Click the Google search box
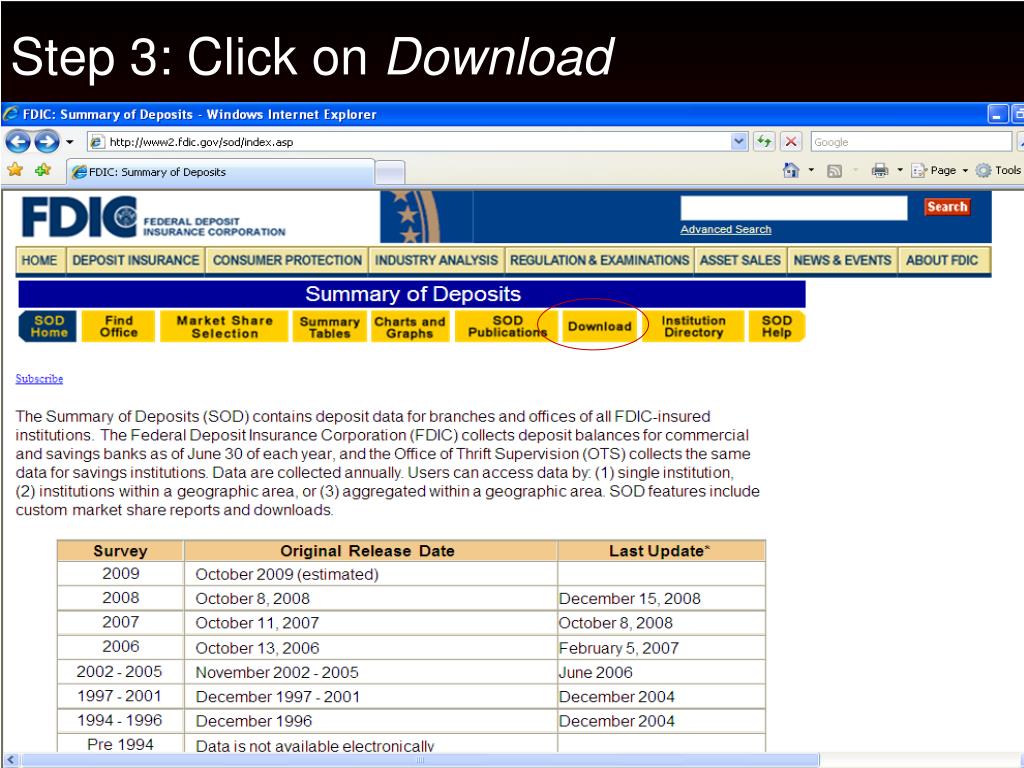Viewport: 1024px width, 768px height. click(911, 142)
